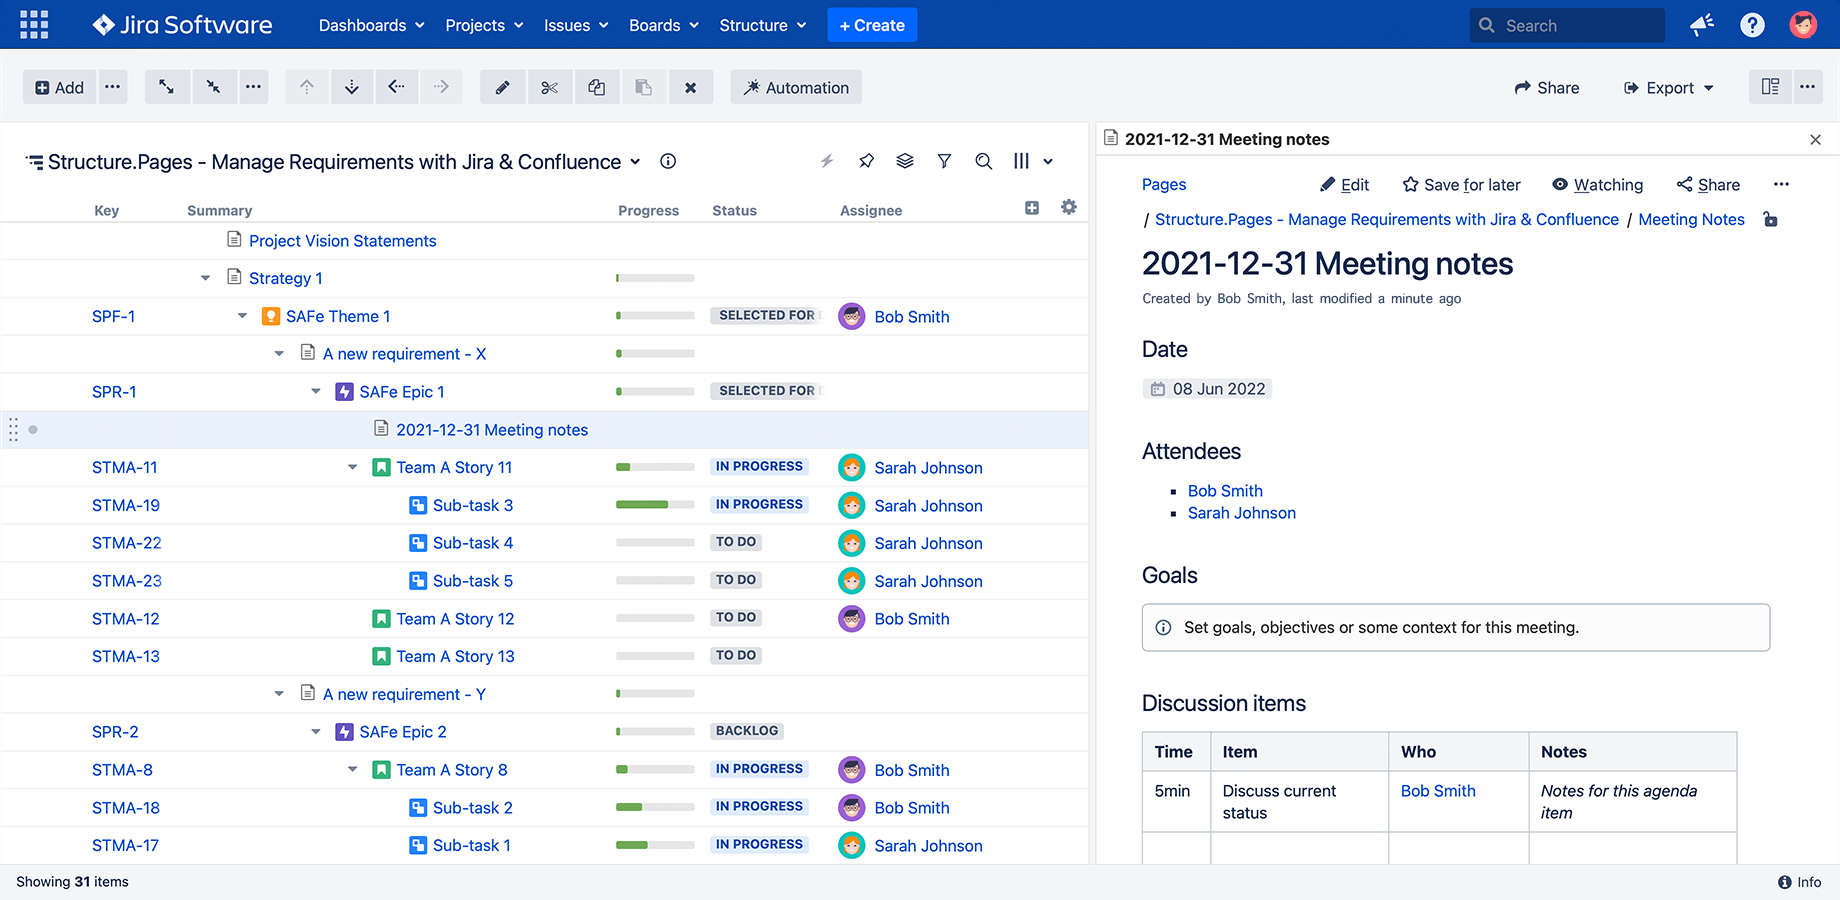This screenshot has height=900, width=1840.
Task: Click the page restrictions unlock icon
Action: pos(1770,220)
